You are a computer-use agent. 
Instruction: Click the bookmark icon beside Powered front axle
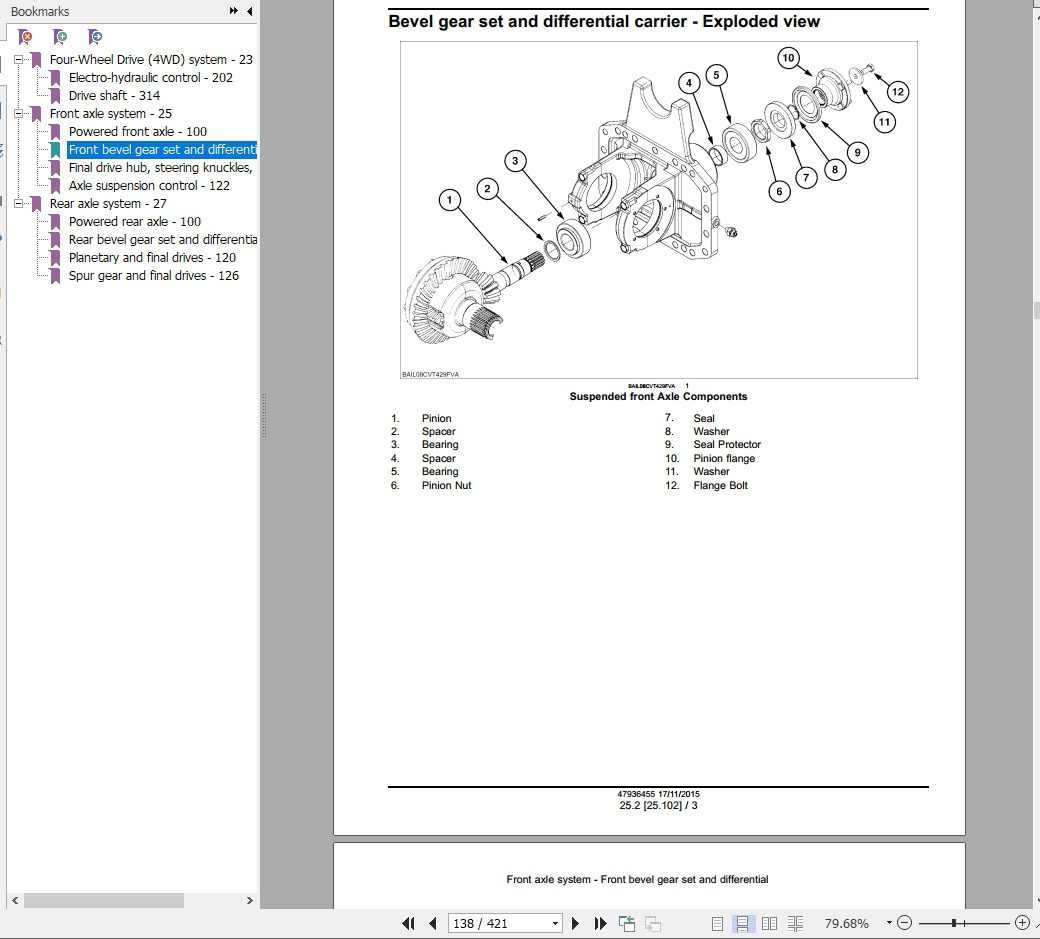56,131
